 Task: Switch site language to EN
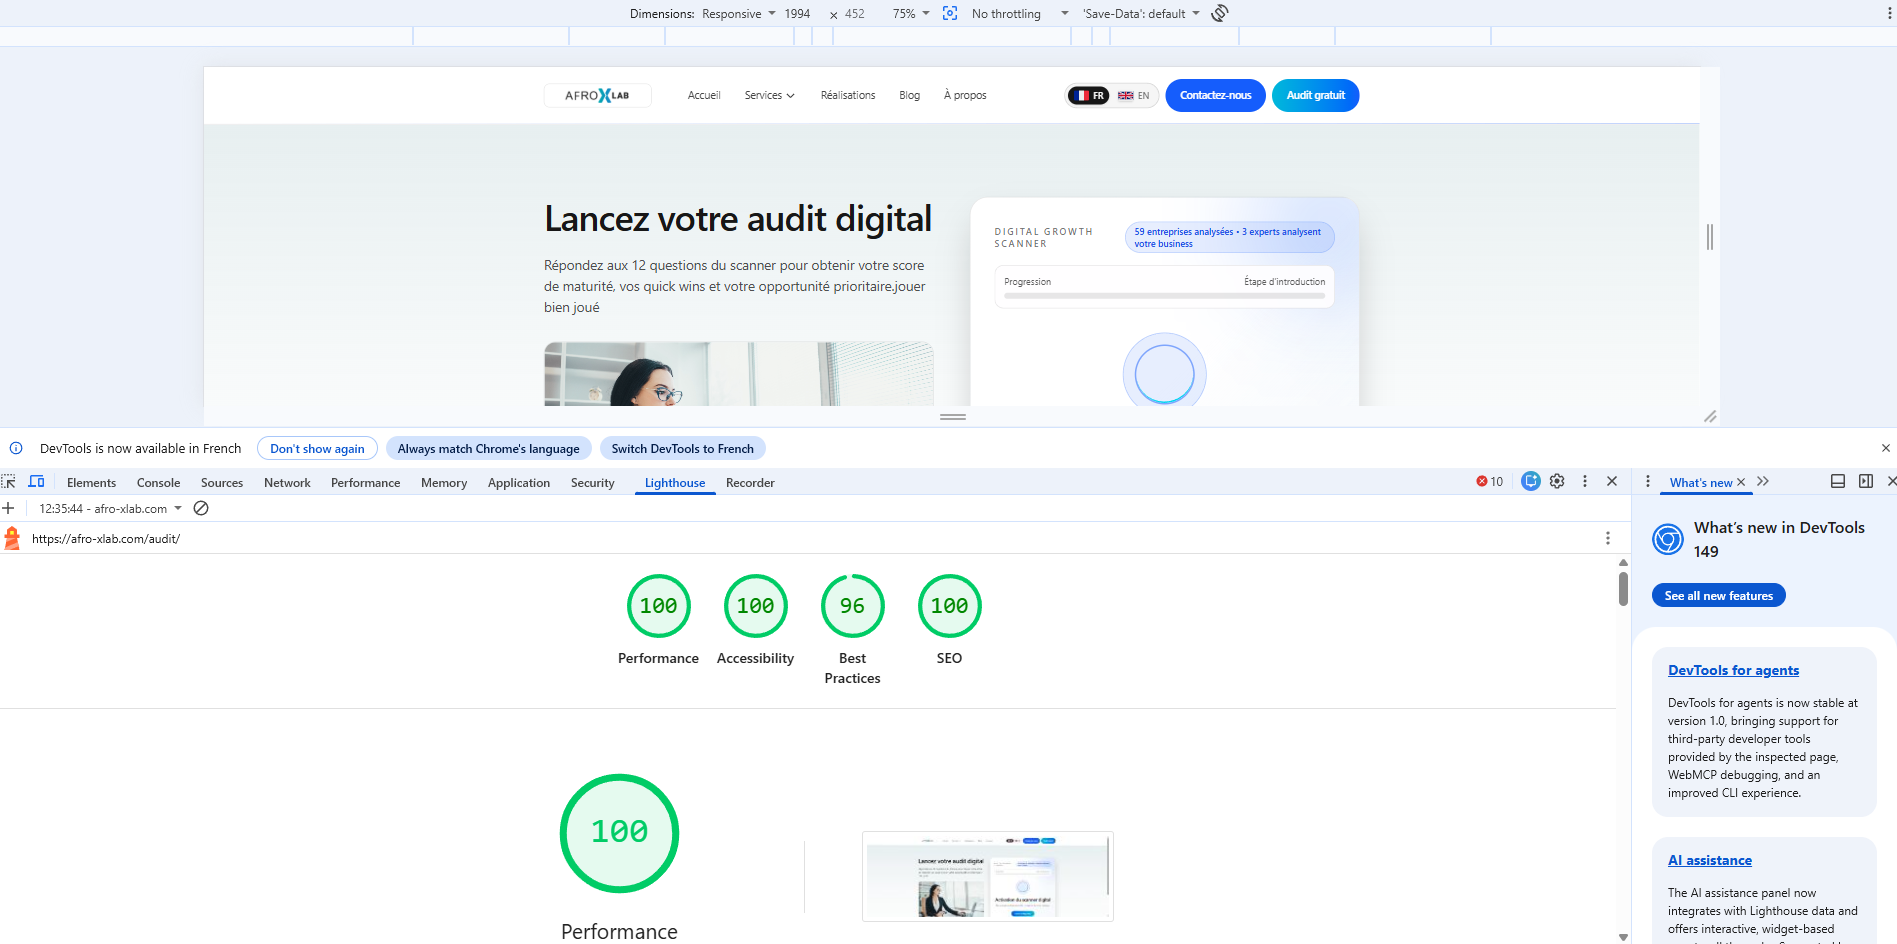pyautogui.click(x=1134, y=95)
